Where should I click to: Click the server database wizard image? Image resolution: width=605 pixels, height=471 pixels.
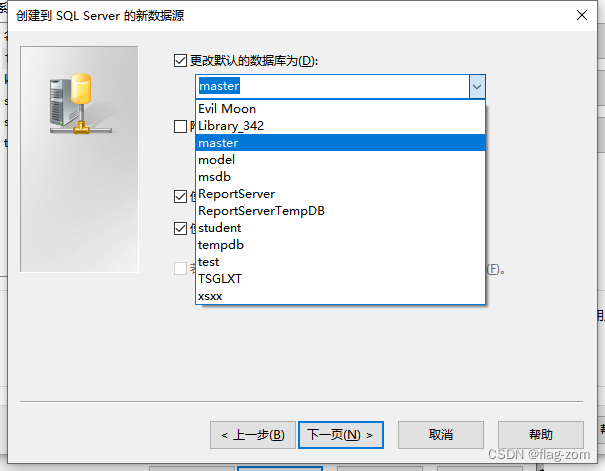79,159
